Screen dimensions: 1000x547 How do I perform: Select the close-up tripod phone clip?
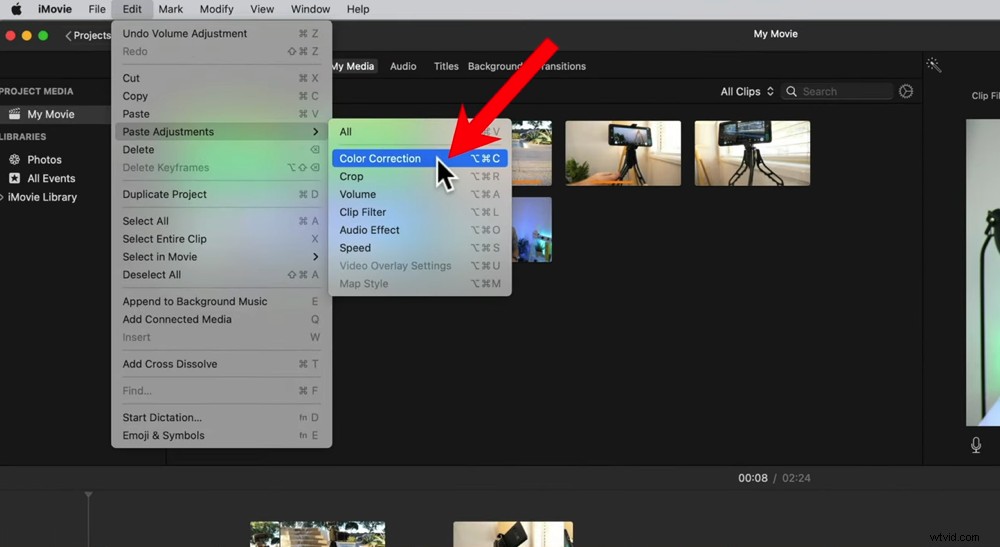[x=752, y=154]
